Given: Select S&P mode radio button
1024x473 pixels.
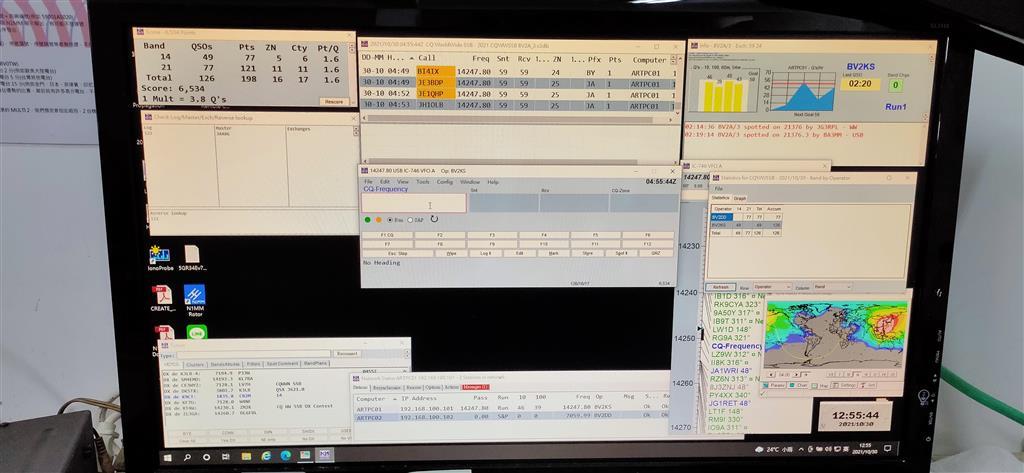Looking at the screenshot, I should click(x=415, y=220).
